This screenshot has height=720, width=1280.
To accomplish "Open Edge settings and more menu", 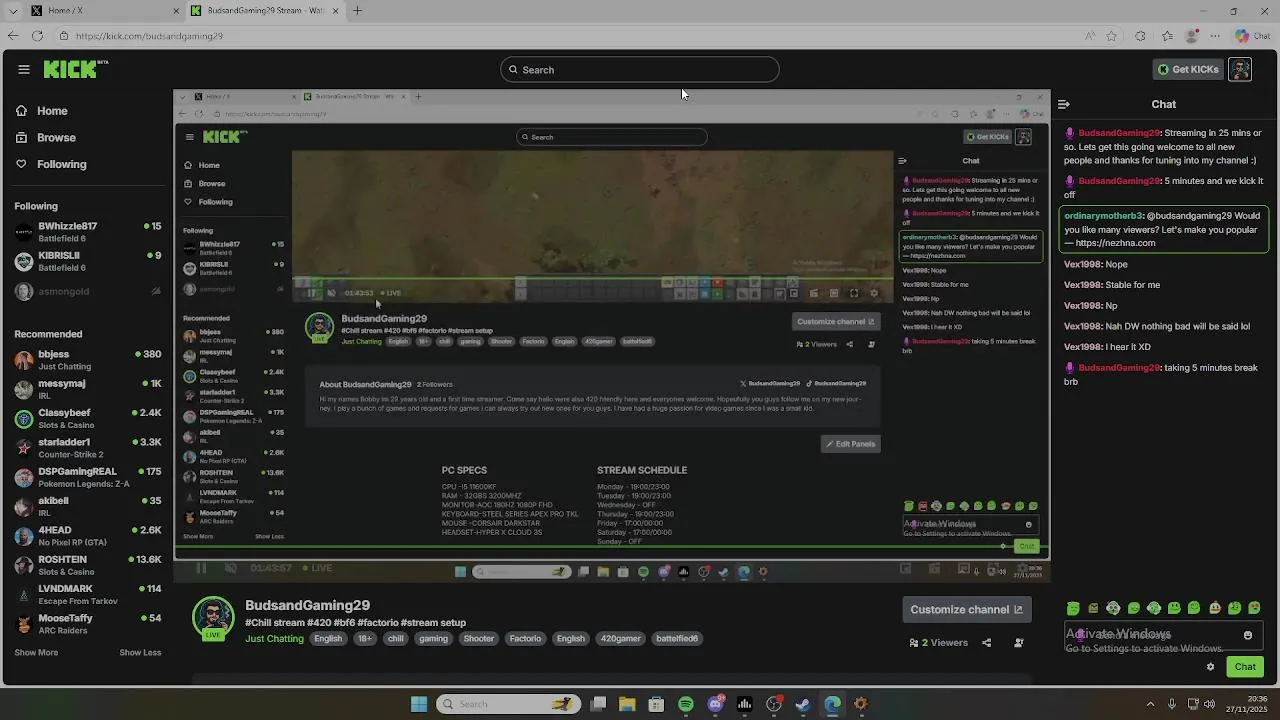I will [x=1217, y=36].
